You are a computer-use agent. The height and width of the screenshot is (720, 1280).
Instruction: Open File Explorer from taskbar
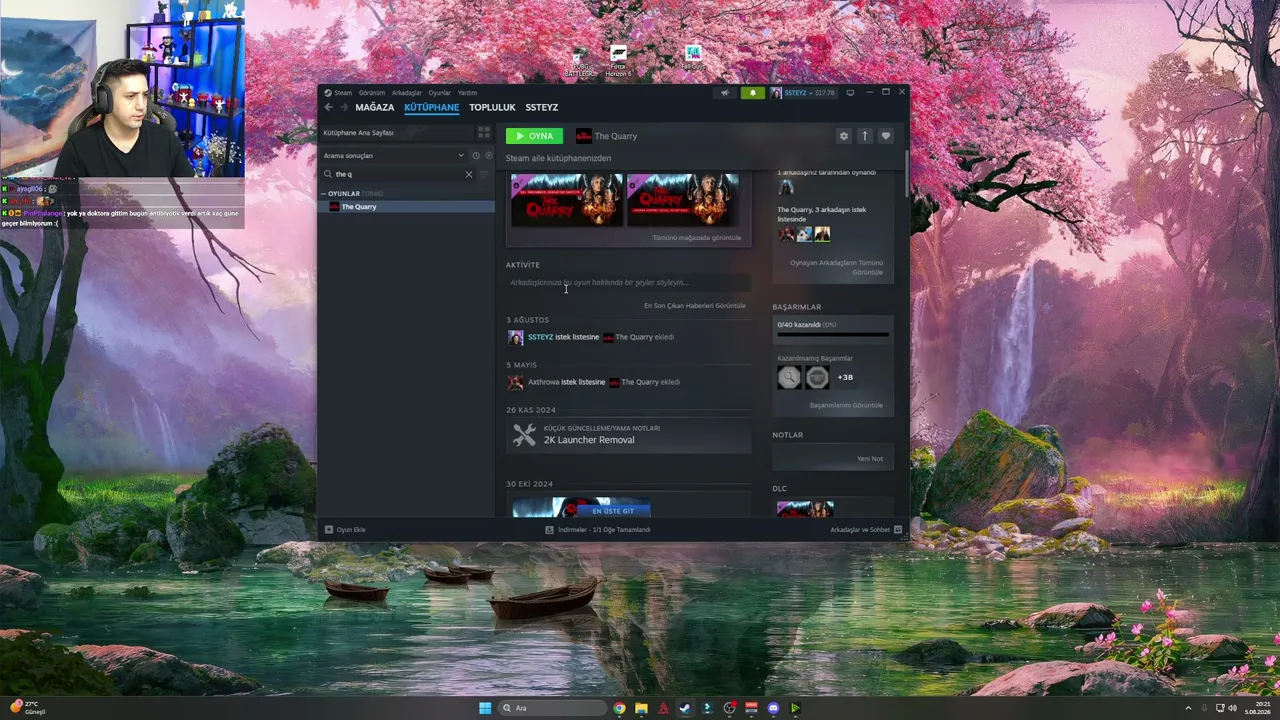pyautogui.click(x=642, y=708)
